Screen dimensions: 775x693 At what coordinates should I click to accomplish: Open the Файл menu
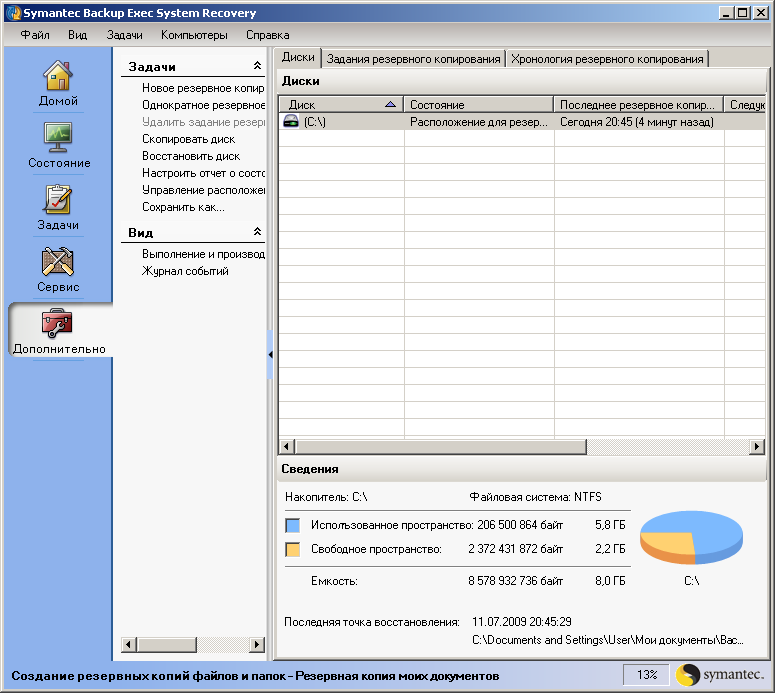(x=35, y=35)
